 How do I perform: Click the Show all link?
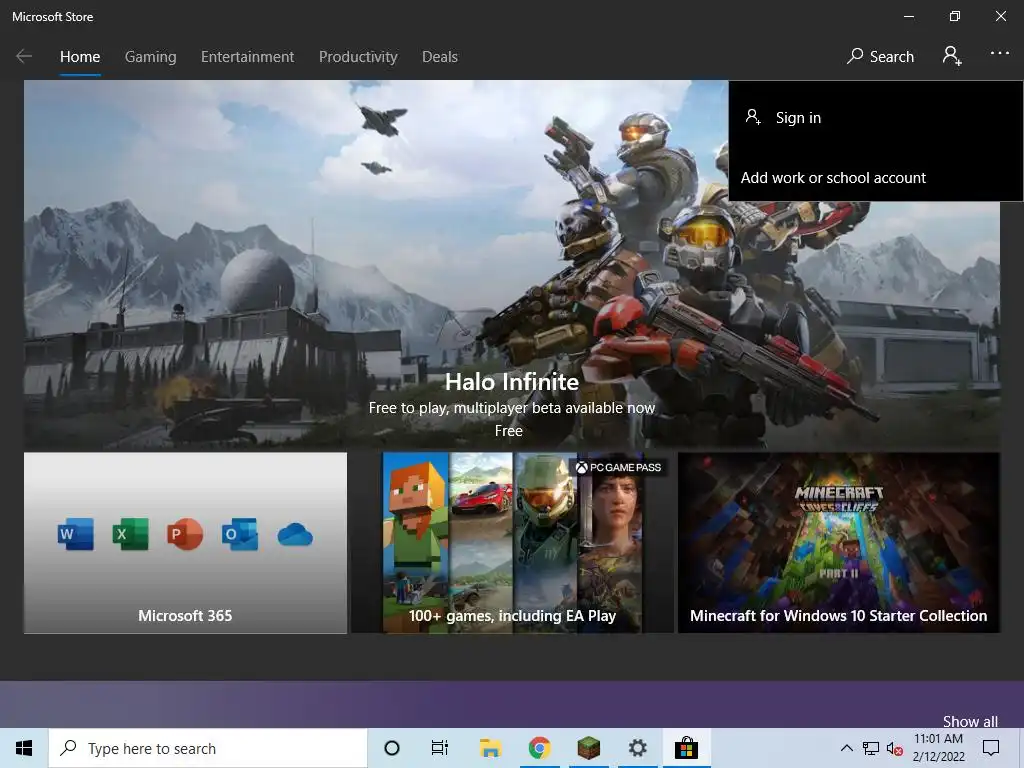pos(970,721)
